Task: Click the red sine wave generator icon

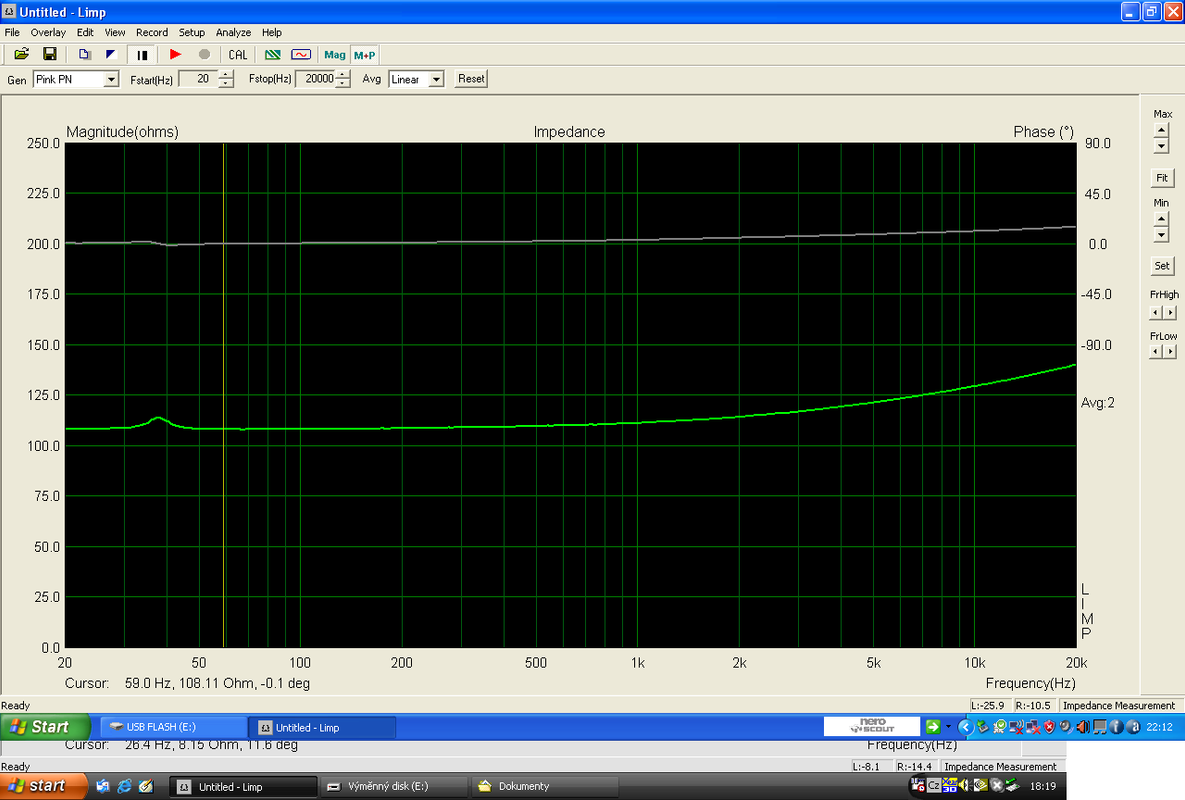Action: (x=301, y=54)
